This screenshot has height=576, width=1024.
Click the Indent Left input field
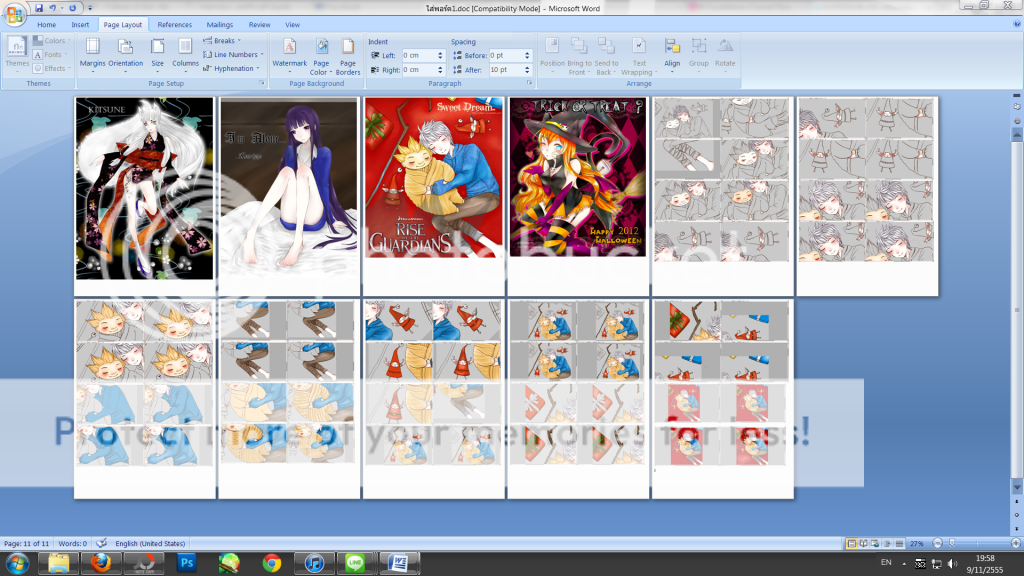tap(419, 56)
